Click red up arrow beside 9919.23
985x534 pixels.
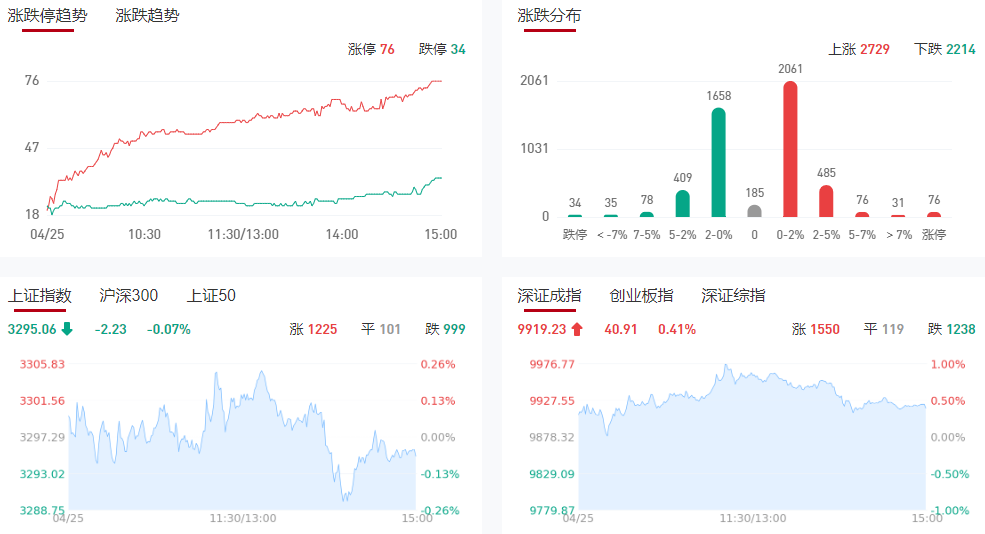pos(577,329)
